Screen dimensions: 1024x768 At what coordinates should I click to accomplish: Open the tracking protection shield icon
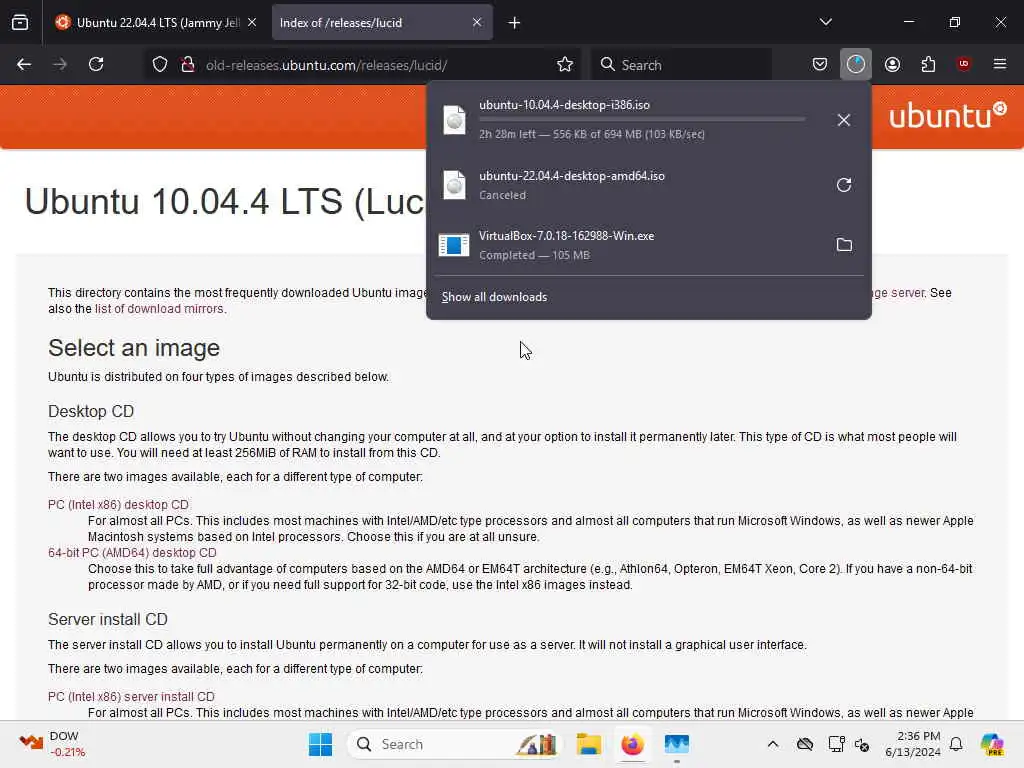point(160,65)
